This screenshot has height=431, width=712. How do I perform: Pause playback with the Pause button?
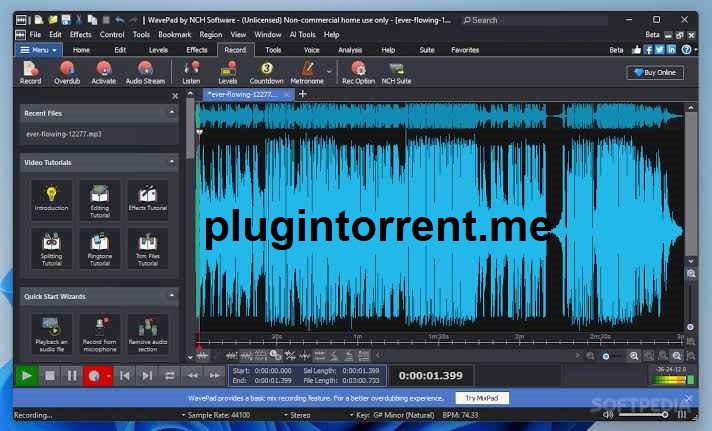click(72, 376)
